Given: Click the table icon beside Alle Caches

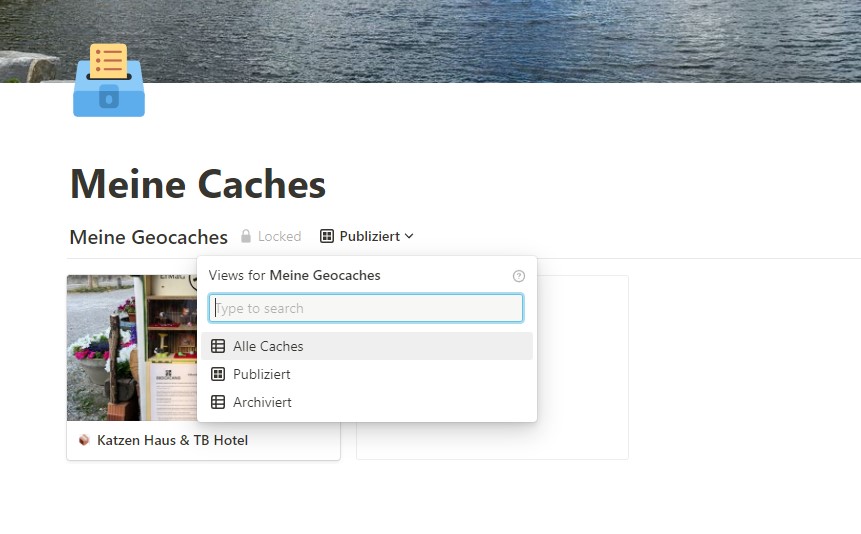Looking at the screenshot, I should click(x=218, y=346).
